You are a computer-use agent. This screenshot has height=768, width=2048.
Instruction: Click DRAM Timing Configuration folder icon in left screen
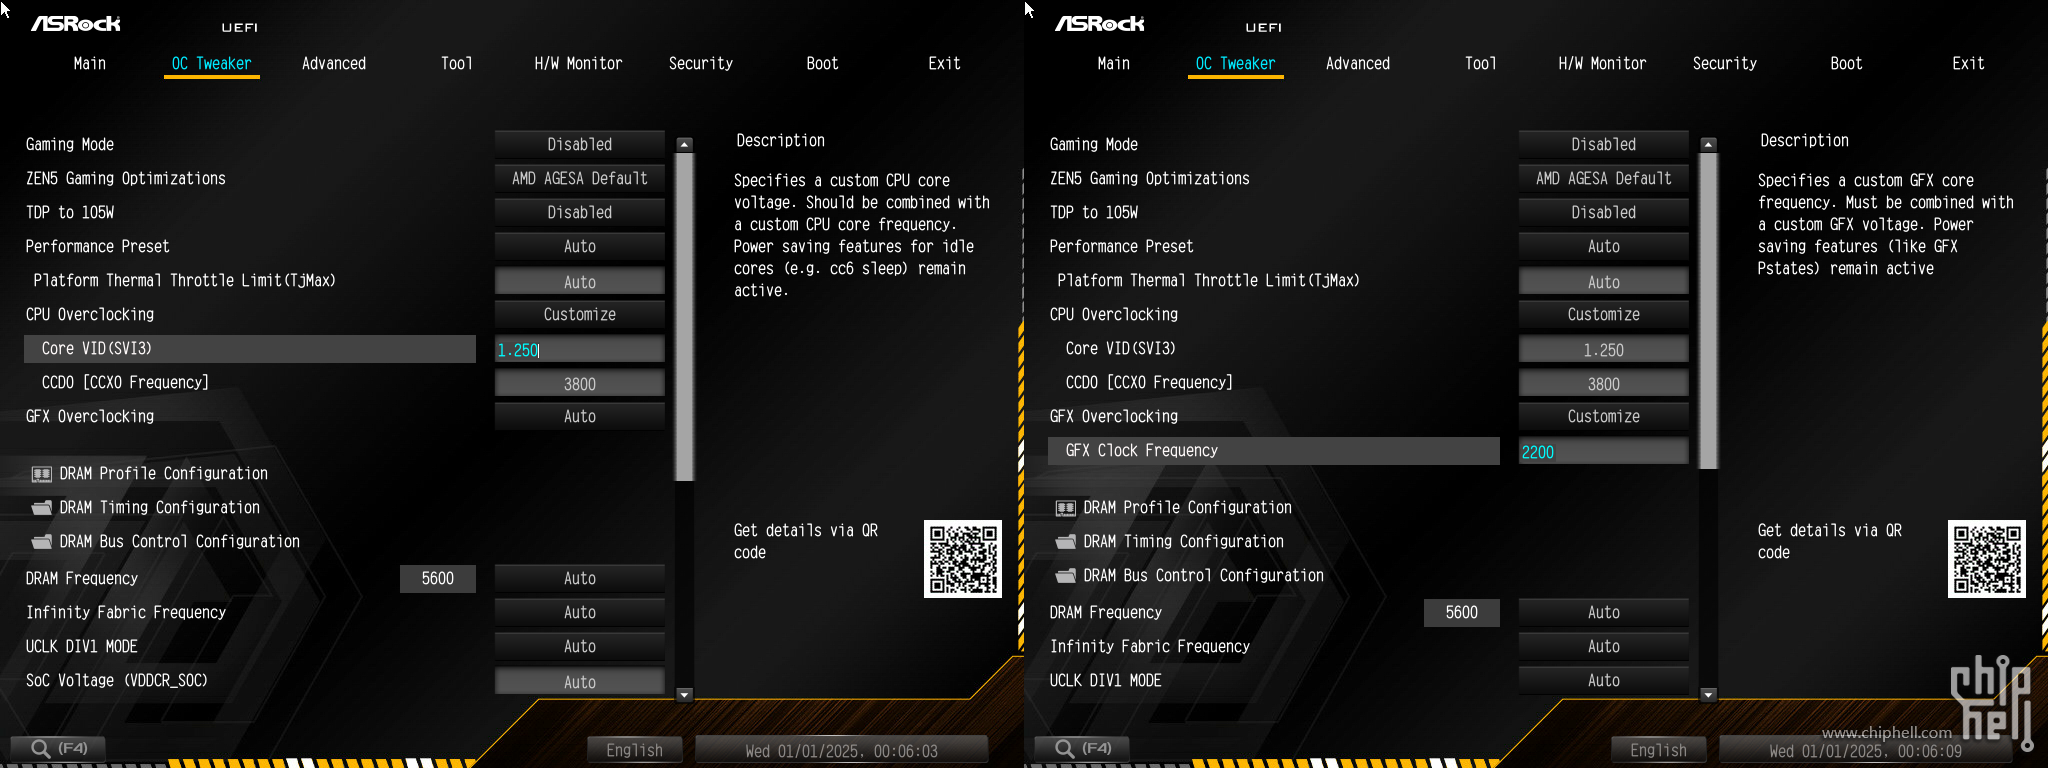[42, 508]
